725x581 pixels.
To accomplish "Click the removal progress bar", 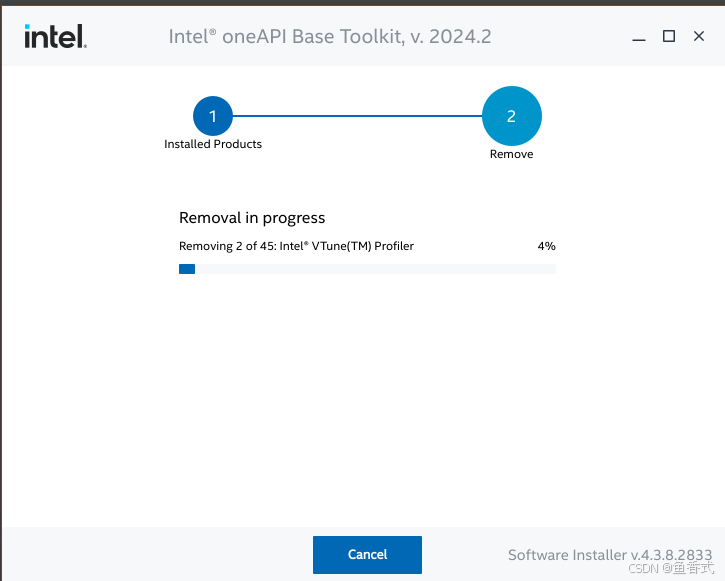I will tap(367, 269).
